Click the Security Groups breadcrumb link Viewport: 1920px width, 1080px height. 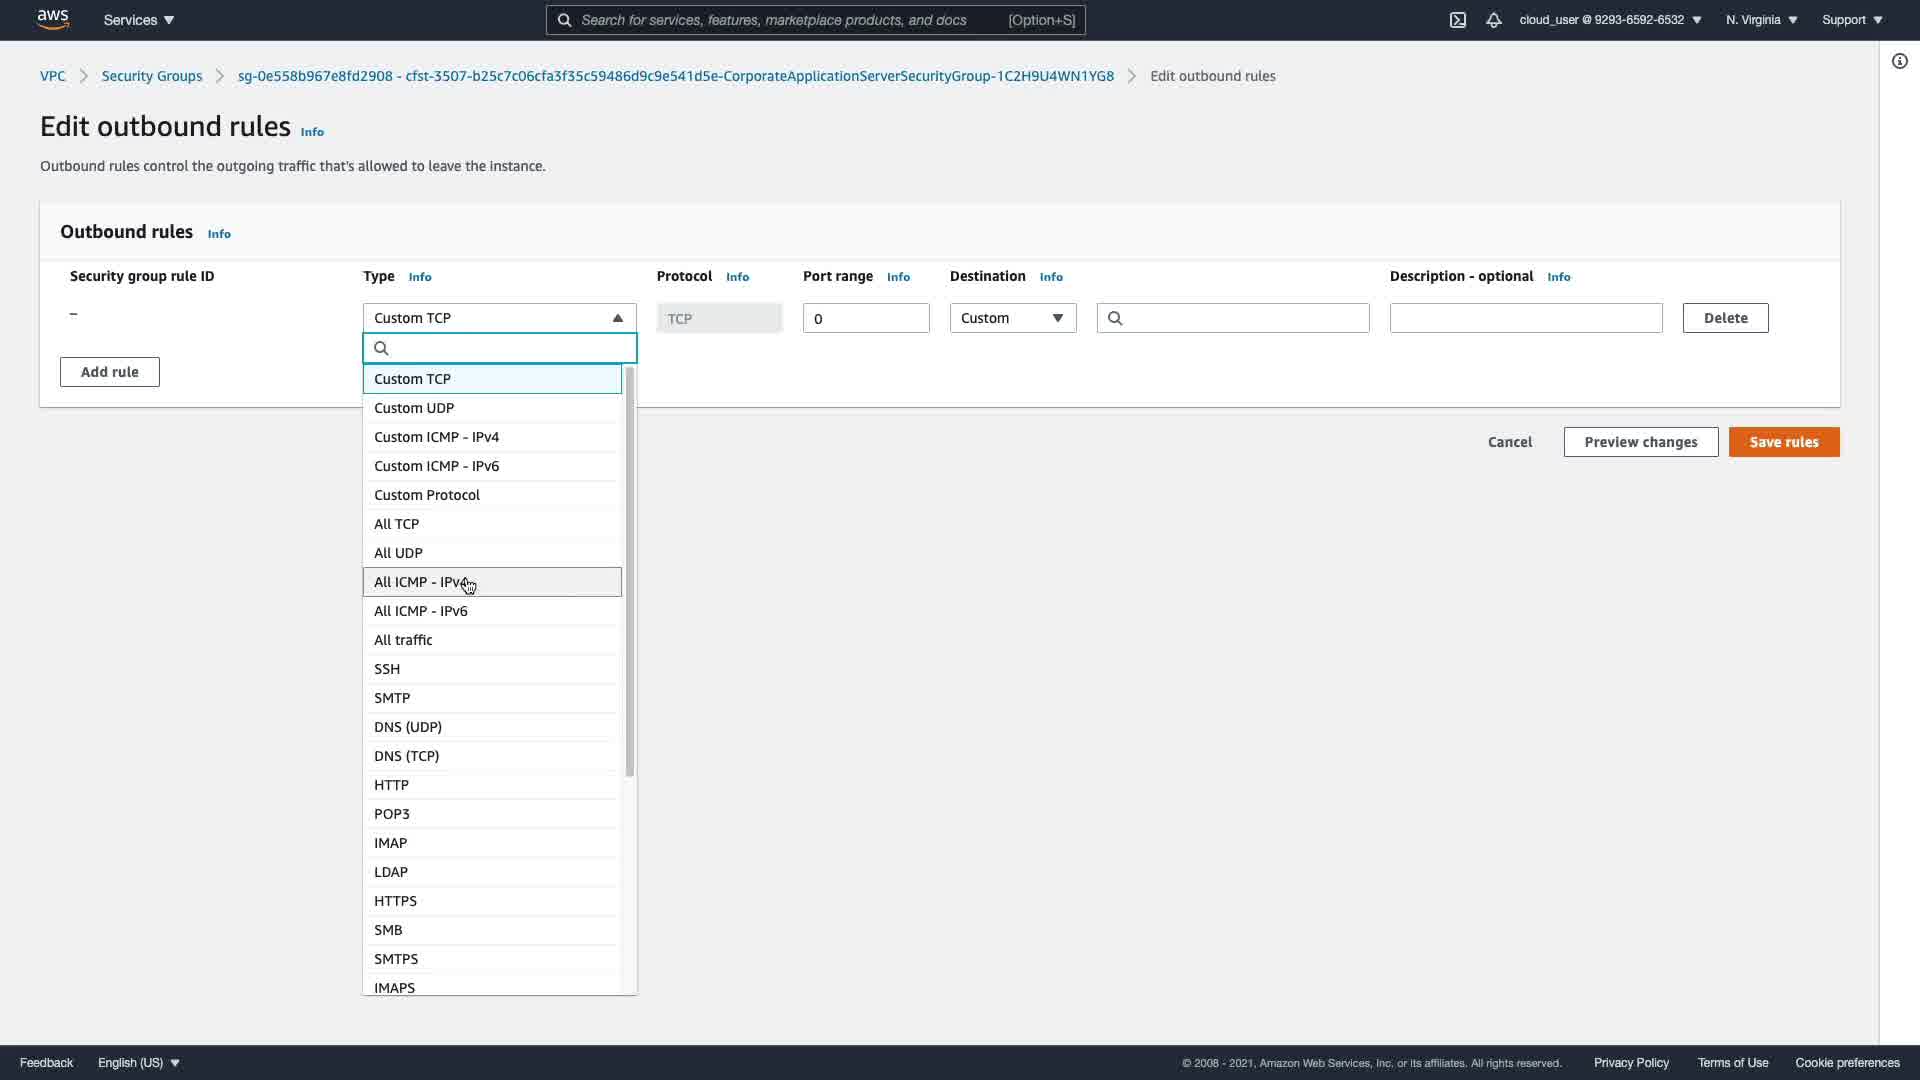click(x=152, y=76)
